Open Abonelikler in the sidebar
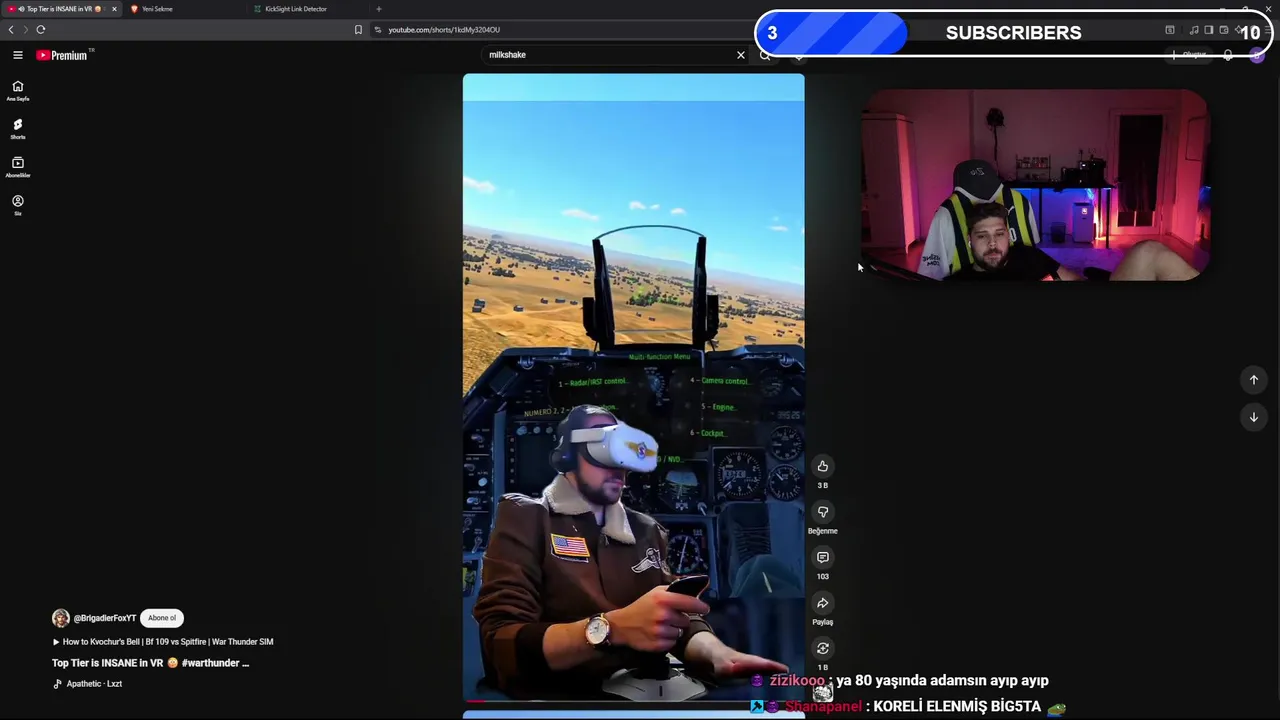Image resolution: width=1280 pixels, height=720 pixels. pos(17,167)
